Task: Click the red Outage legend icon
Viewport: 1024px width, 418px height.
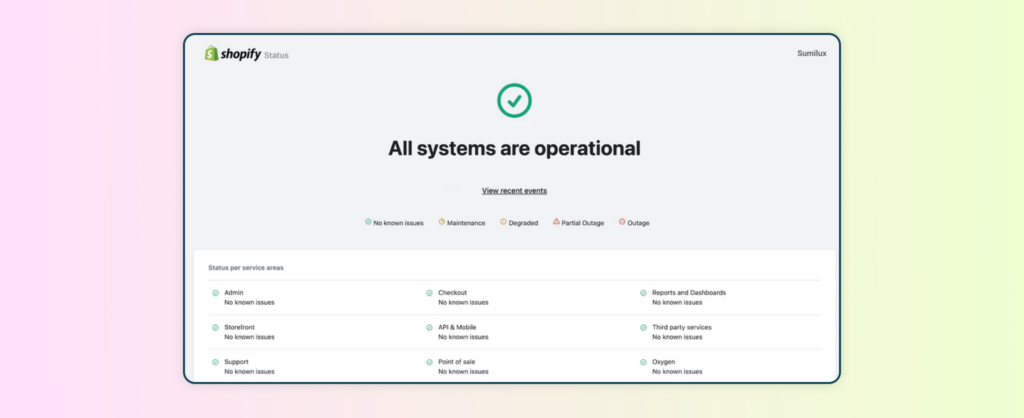Action: 622,222
